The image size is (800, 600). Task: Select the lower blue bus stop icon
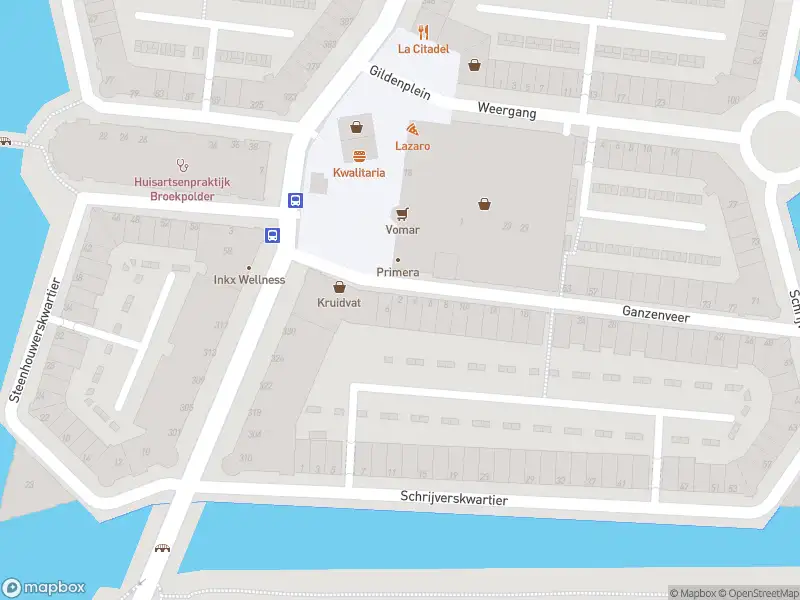tap(272, 235)
